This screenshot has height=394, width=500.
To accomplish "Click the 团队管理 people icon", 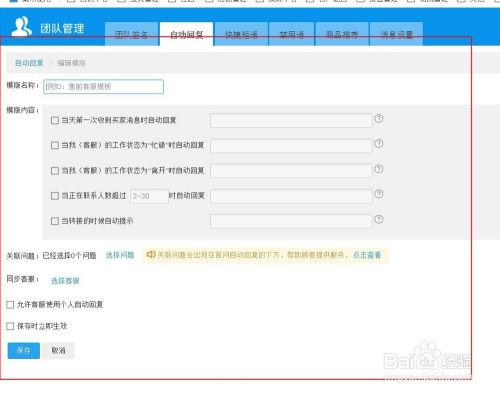I will (22, 27).
